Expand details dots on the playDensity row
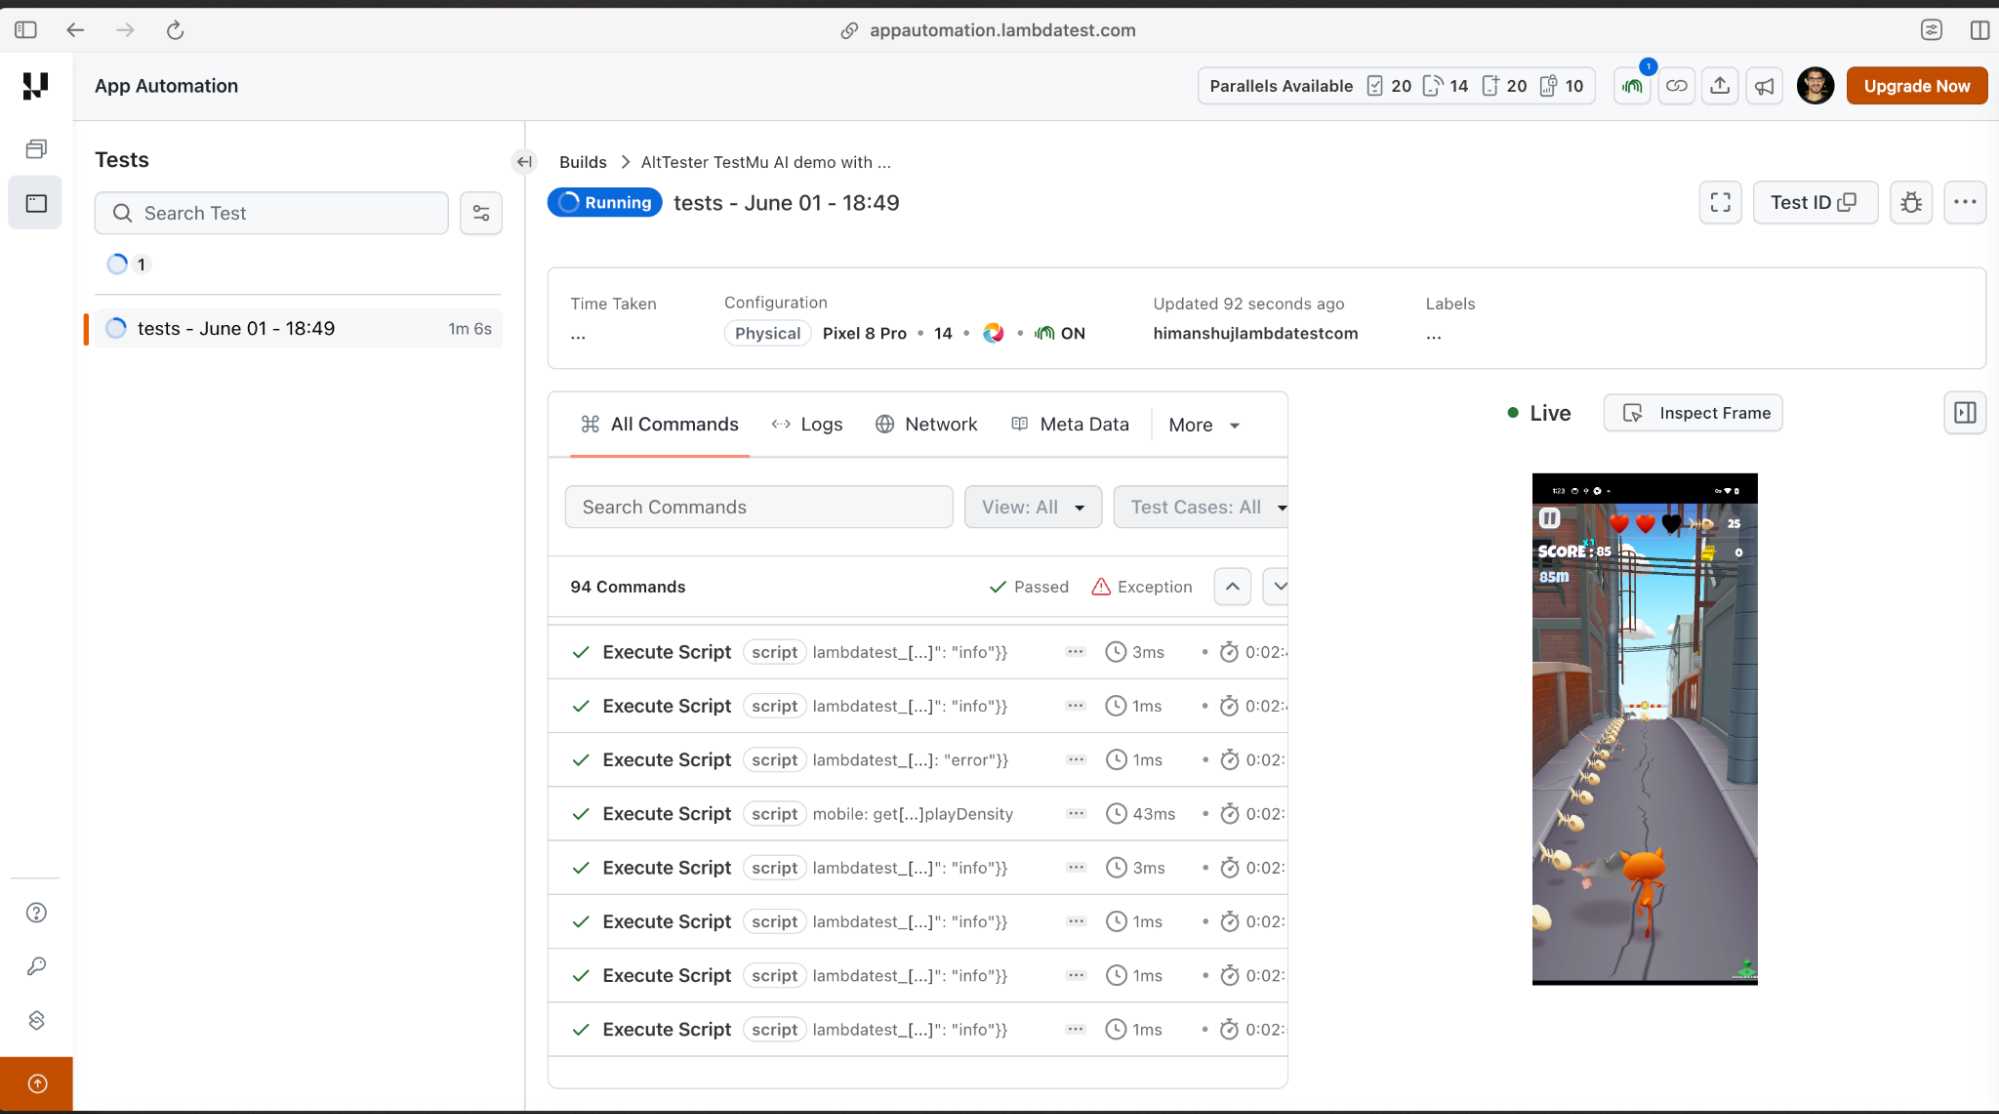The image size is (1999, 1114). click(x=1076, y=814)
